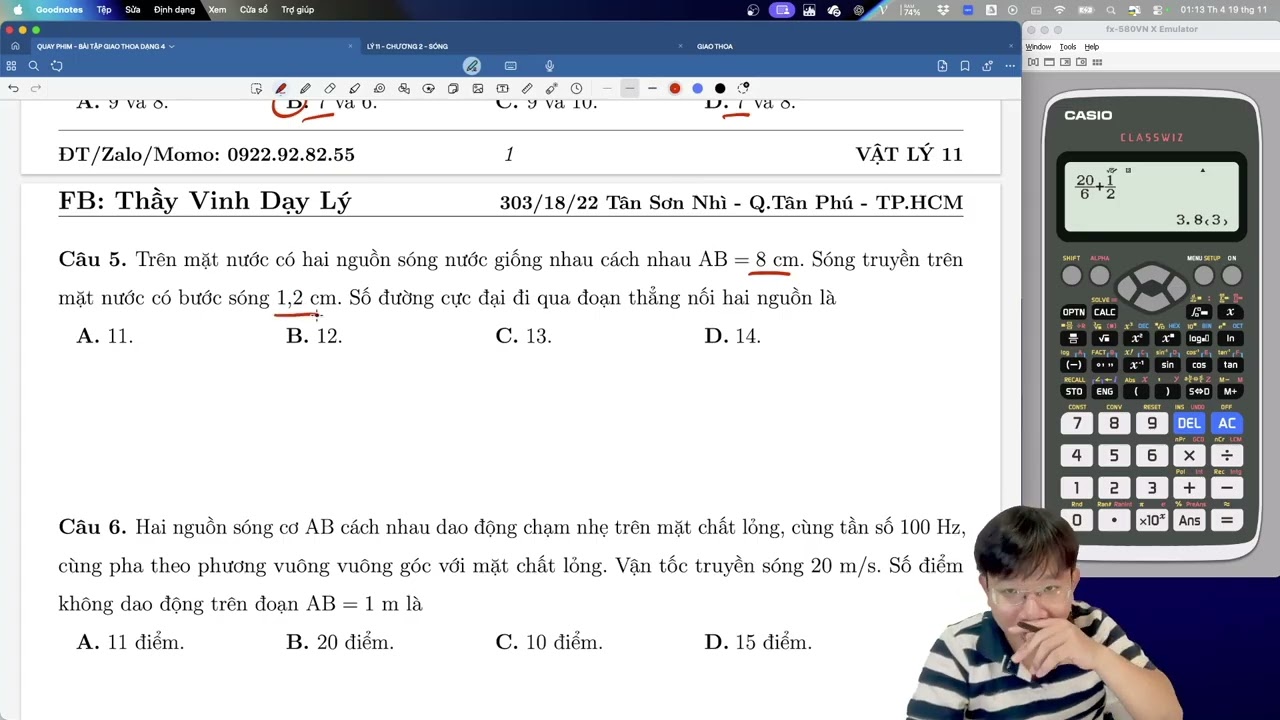Undo the last stroke
The height and width of the screenshot is (720, 1280).
tap(13, 89)
